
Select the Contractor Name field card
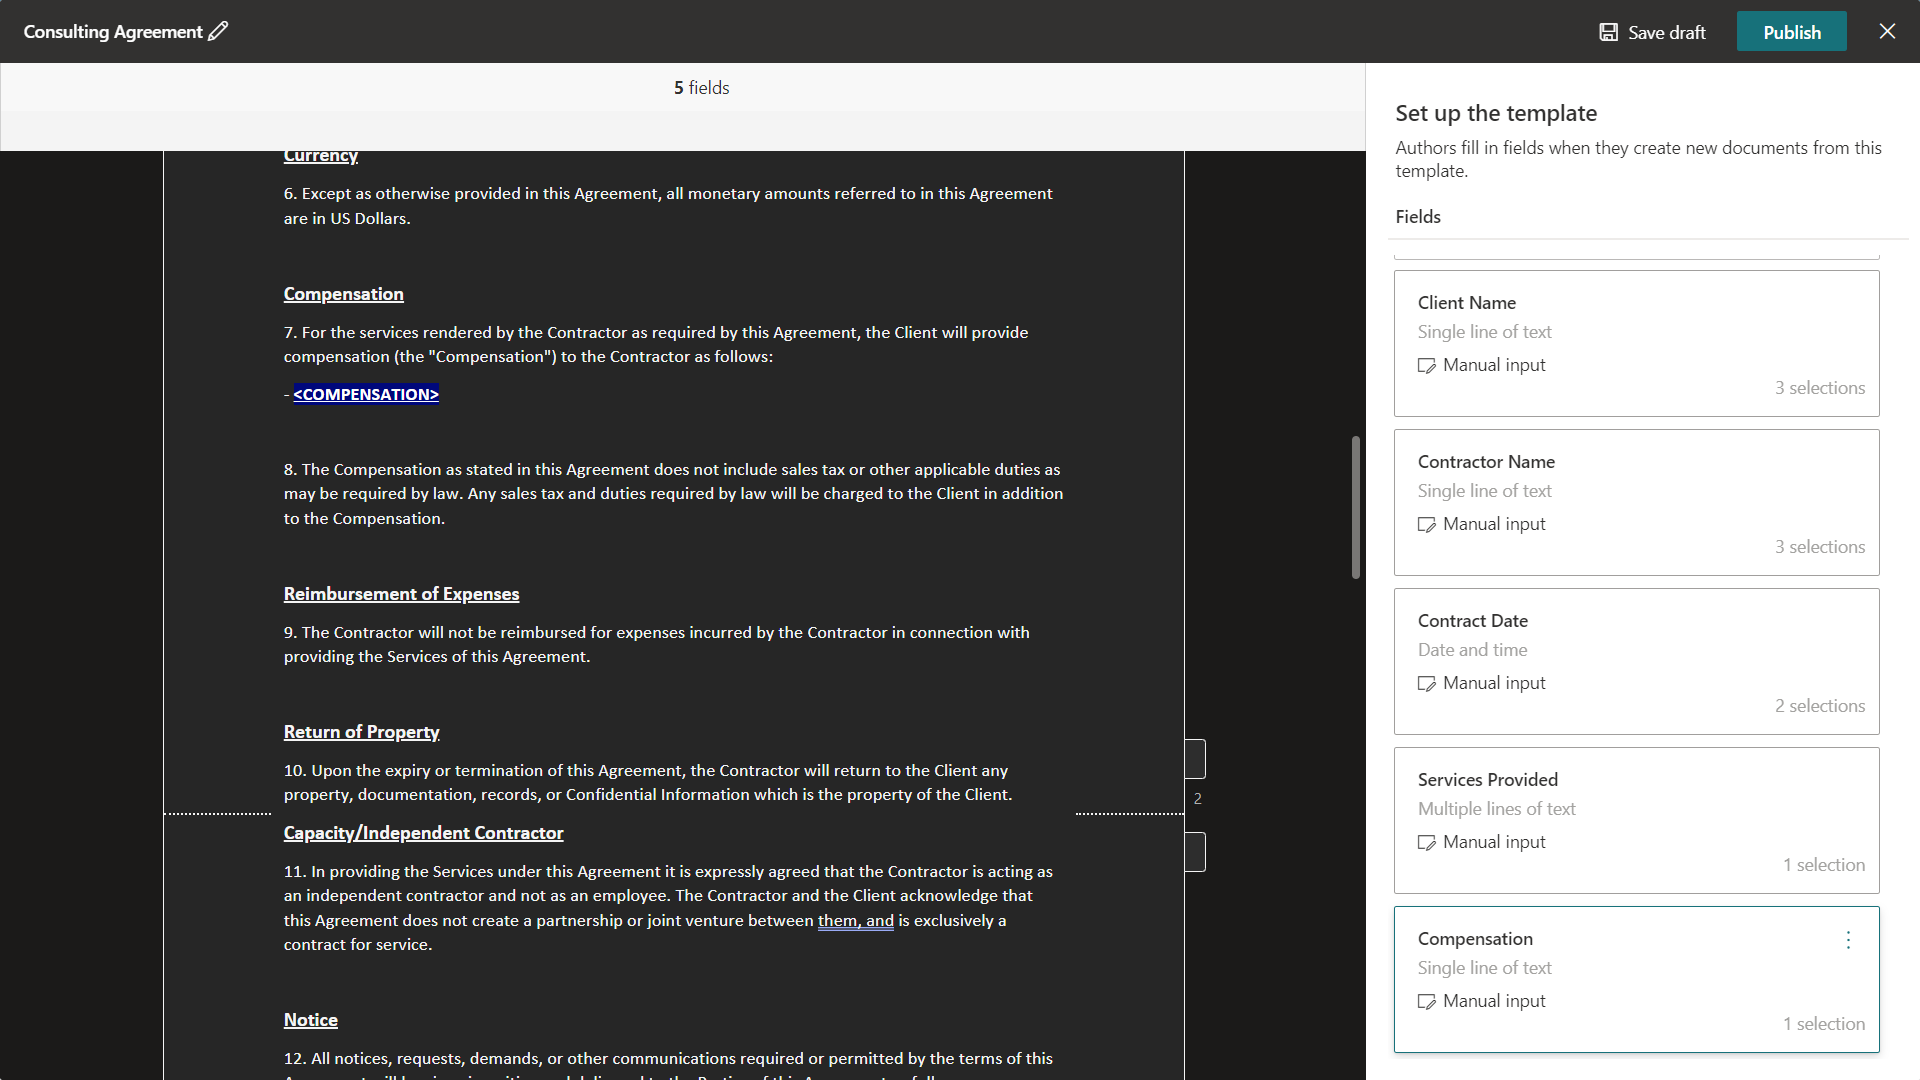pyautogui.click(x=1636, y=502)
